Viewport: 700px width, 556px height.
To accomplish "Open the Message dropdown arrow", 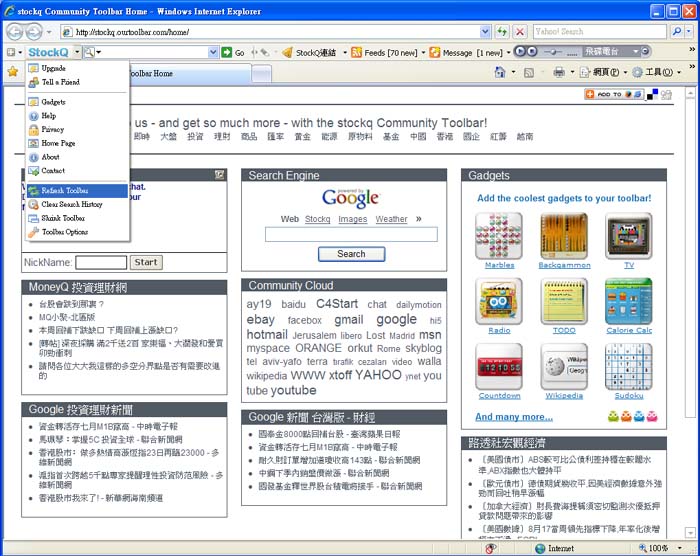I will point(508,52).
